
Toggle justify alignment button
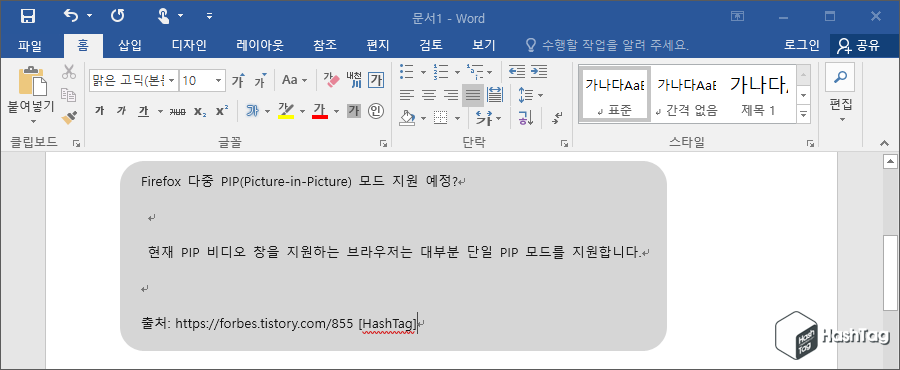[473, 95]
